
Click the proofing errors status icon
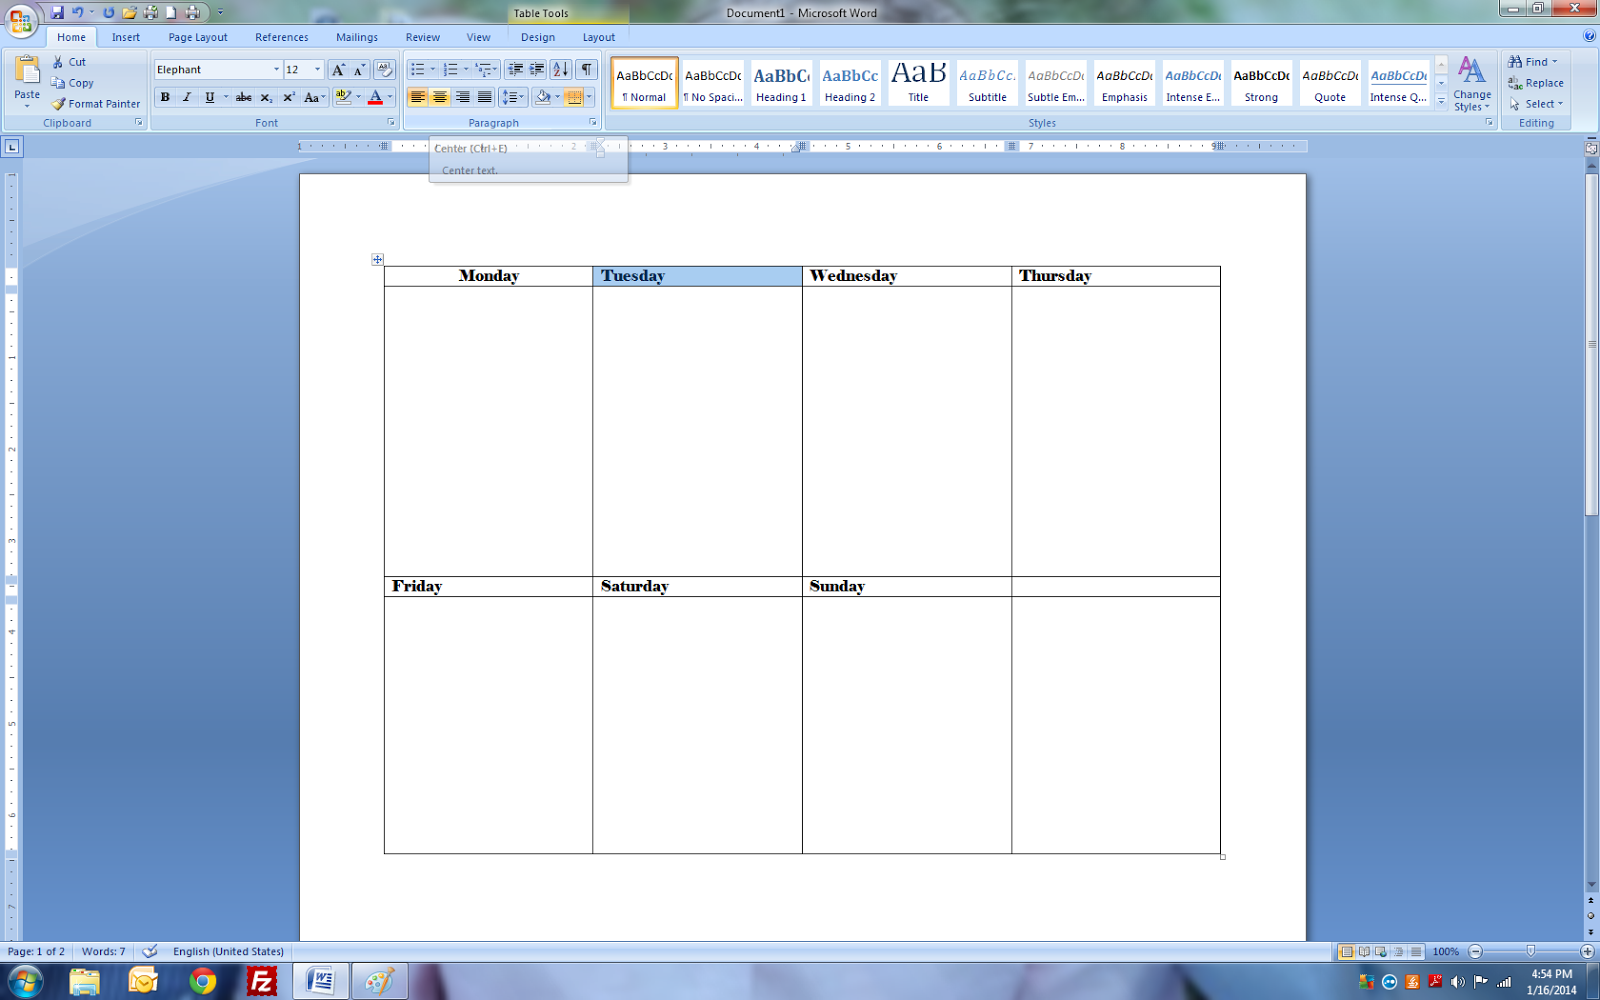pyautogui.click(x=150, y=952)
